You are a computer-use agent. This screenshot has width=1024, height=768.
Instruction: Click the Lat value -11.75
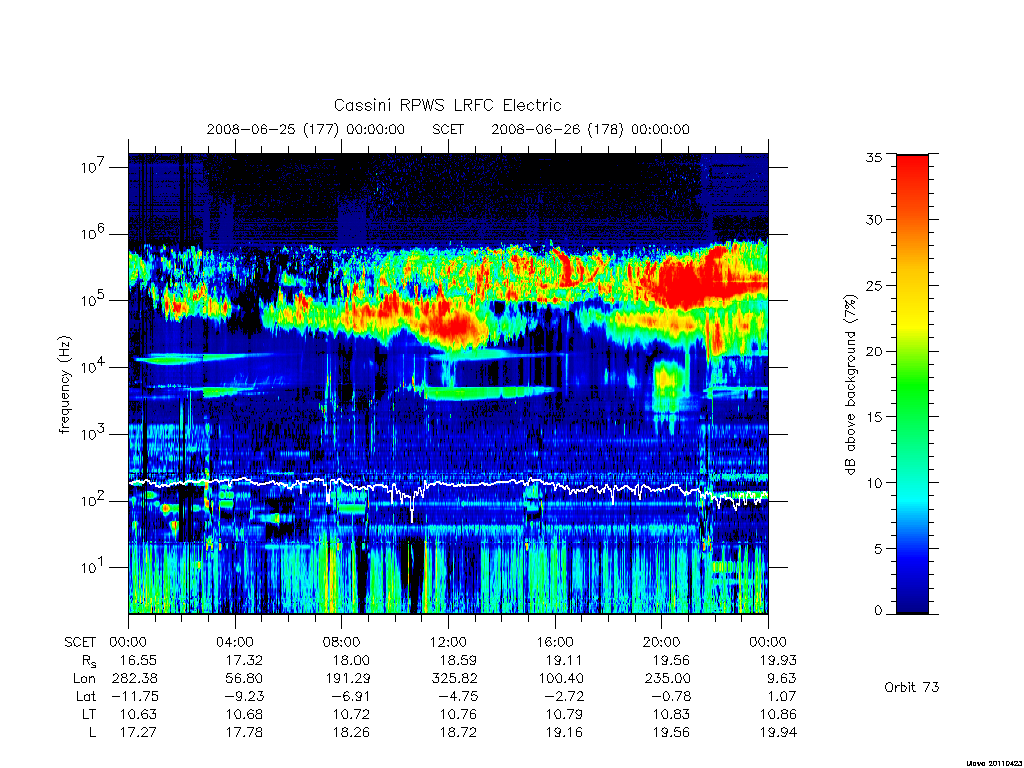136,696
